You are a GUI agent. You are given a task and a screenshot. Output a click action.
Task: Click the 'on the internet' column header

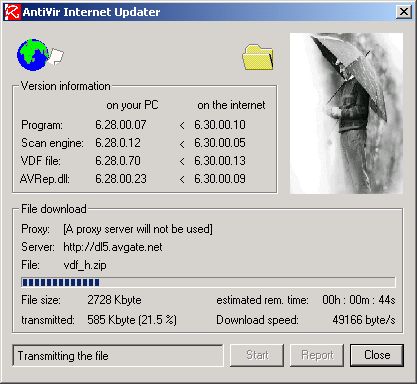(x=231, y=105)
